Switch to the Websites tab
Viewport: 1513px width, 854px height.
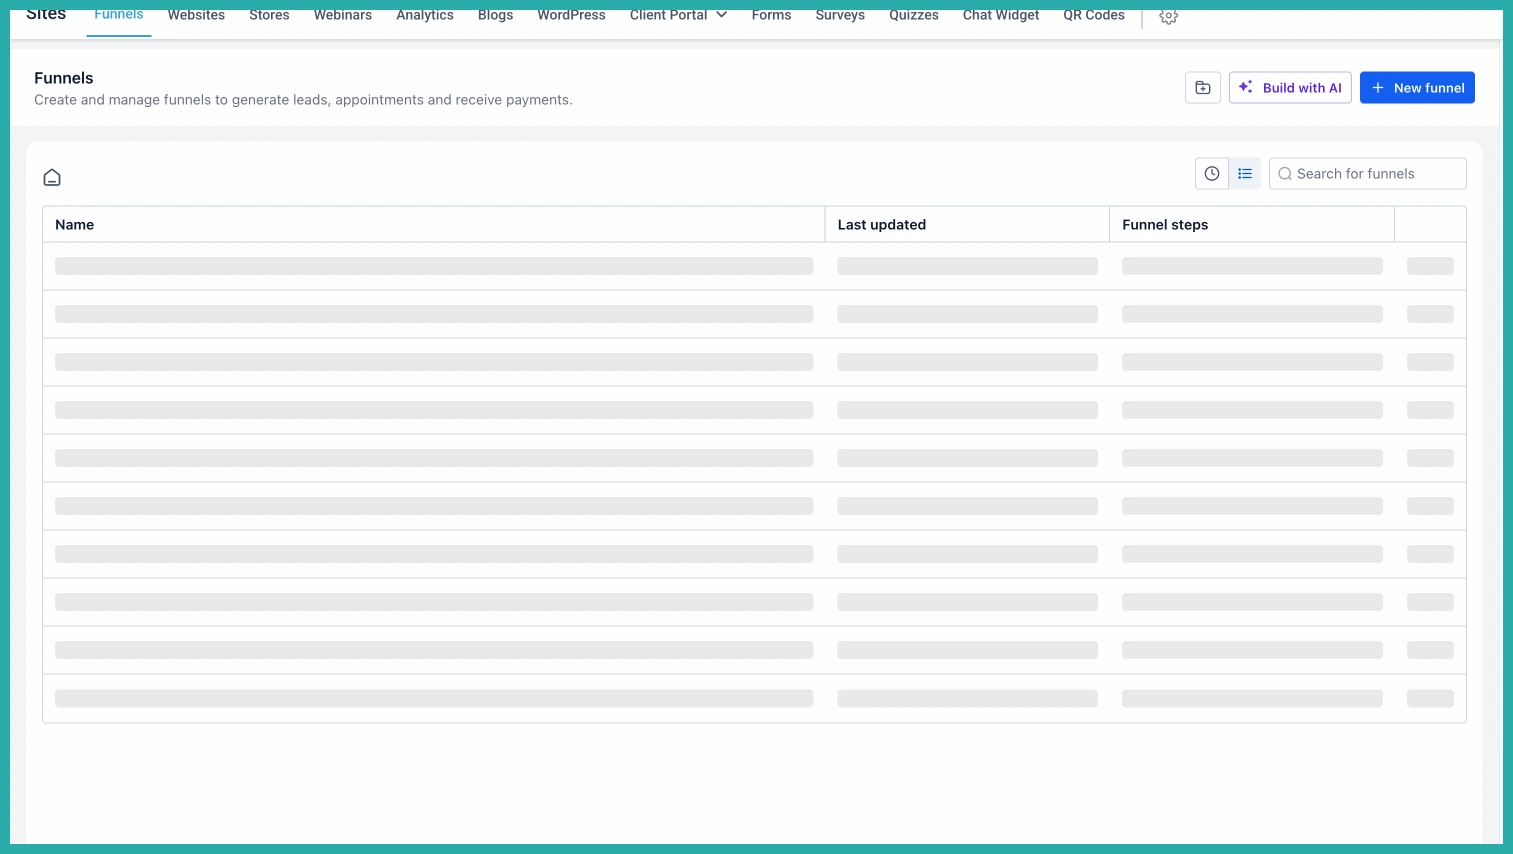[196, 15]
